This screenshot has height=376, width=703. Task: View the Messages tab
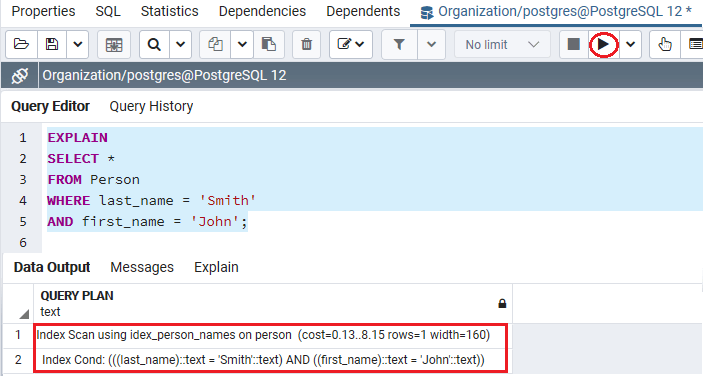[142, 267]
